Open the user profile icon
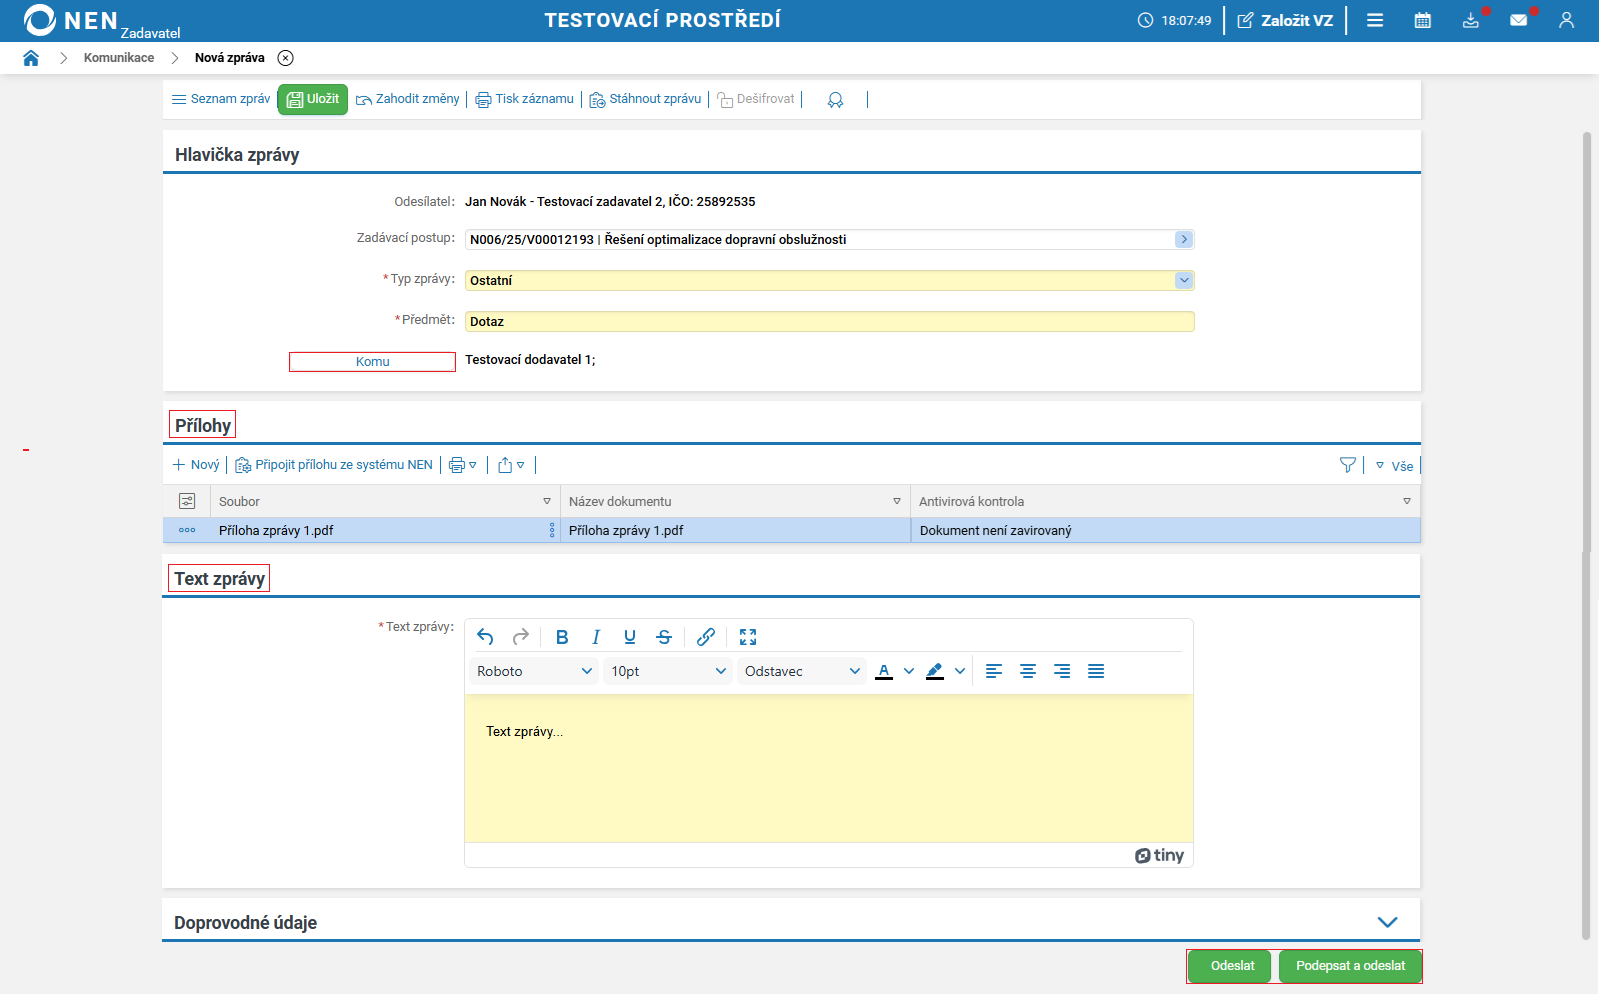The image size is (1599, 994). (x=1566, y=20)
